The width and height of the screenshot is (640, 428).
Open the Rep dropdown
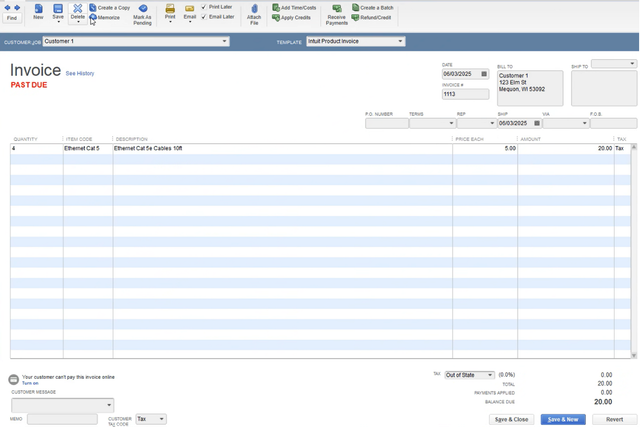[492, 123]
